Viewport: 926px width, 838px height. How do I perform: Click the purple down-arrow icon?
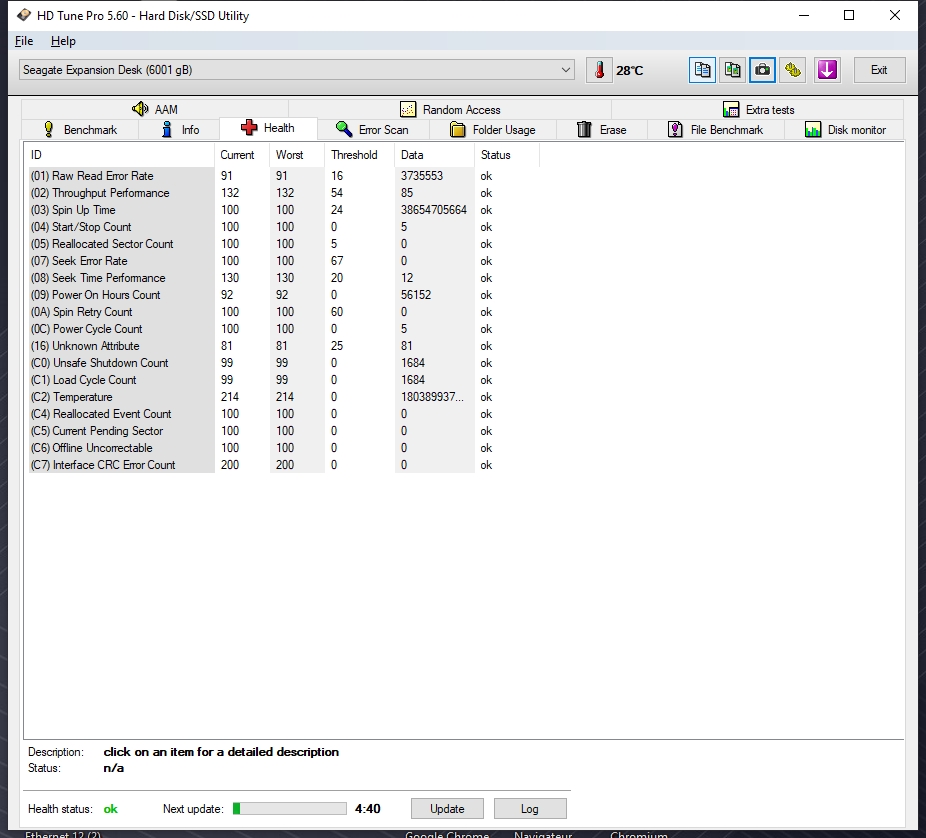coord(827,70)
